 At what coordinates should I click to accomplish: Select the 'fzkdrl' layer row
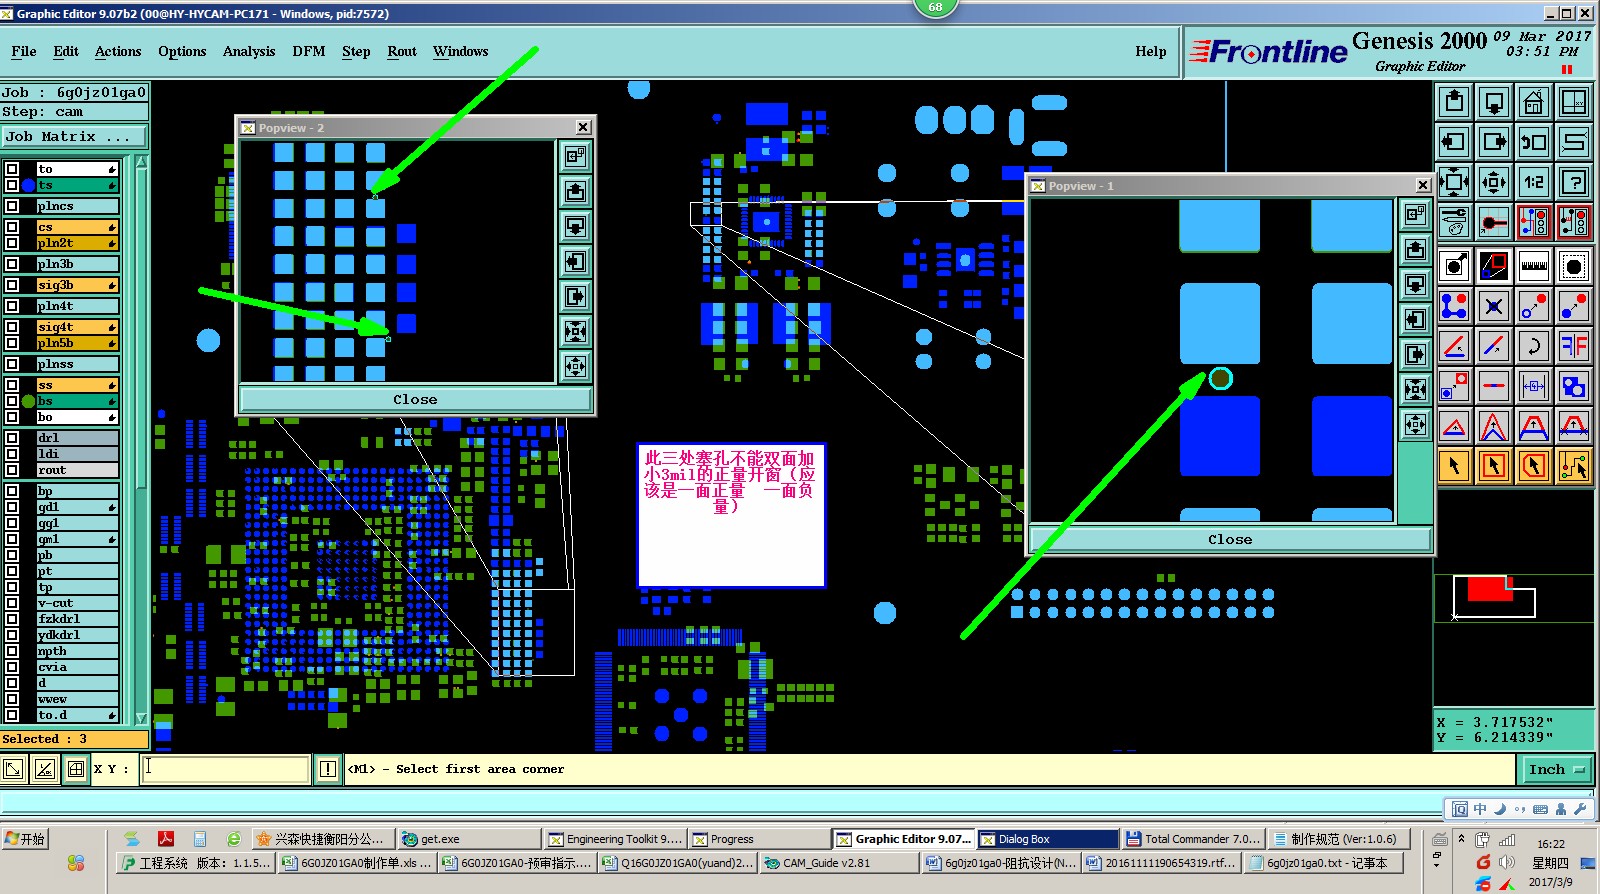click(77, 619)
